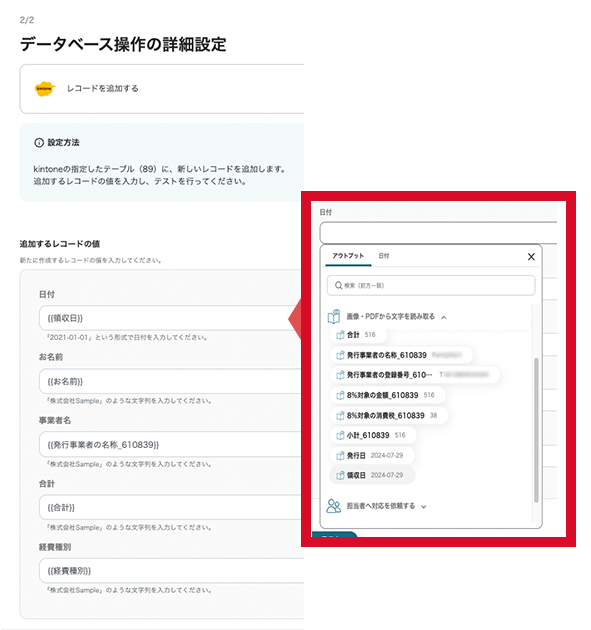Viewport: 591px width, 630px height.
Task: Click the cube icon beside 発行事業者の名称_610839
Action: 340,355
